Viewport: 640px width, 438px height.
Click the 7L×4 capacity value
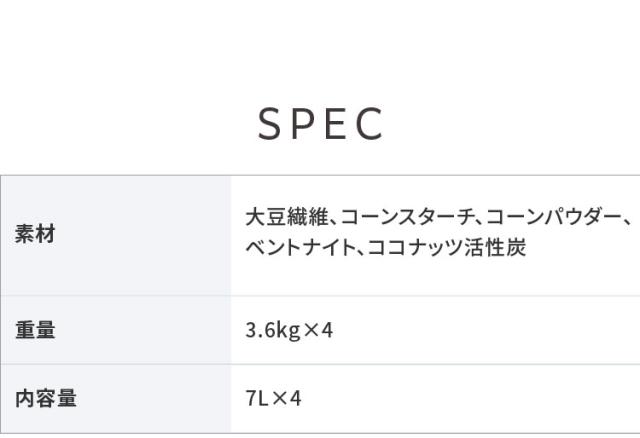[x=273, y=398]
